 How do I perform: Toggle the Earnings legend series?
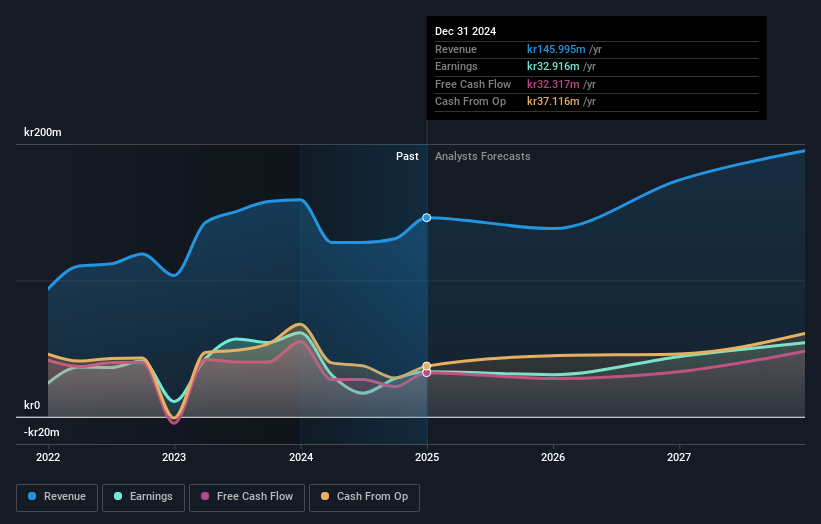[143, 497]
